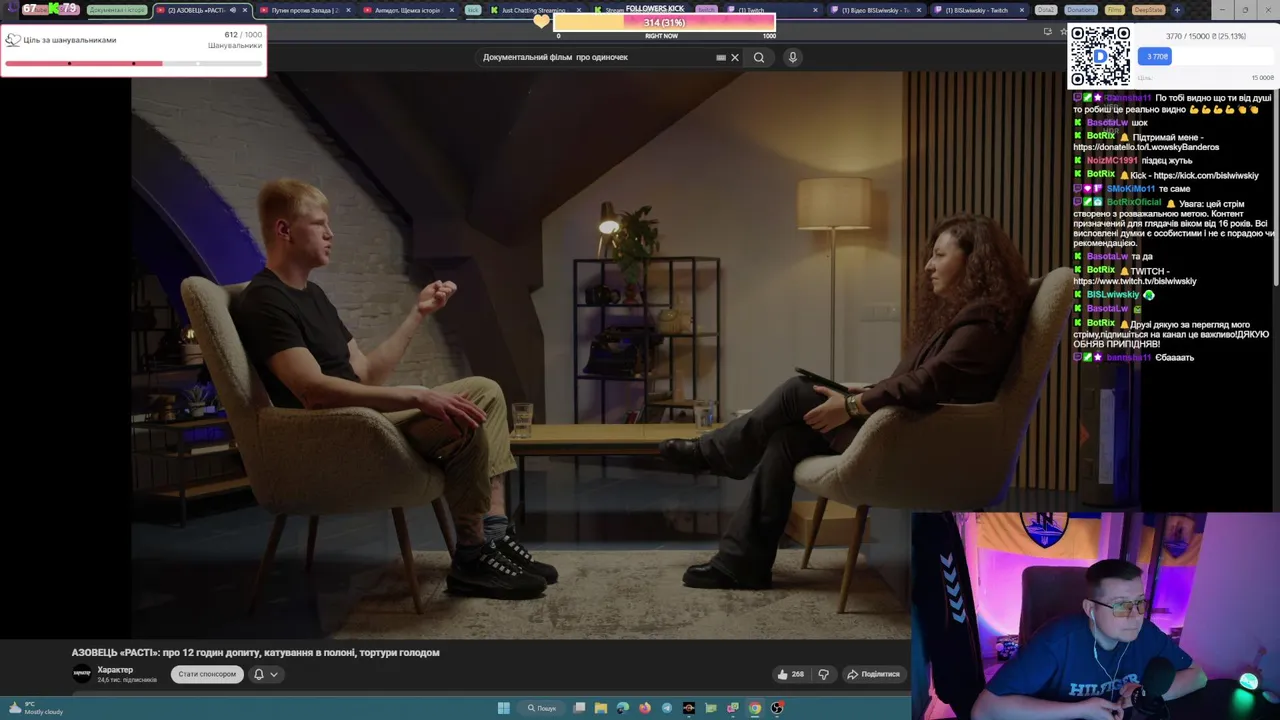Open File Explorer from taskbar
Image resolution: width=1280 pixels, height=720 pixels.
click(x=601, y=708)
